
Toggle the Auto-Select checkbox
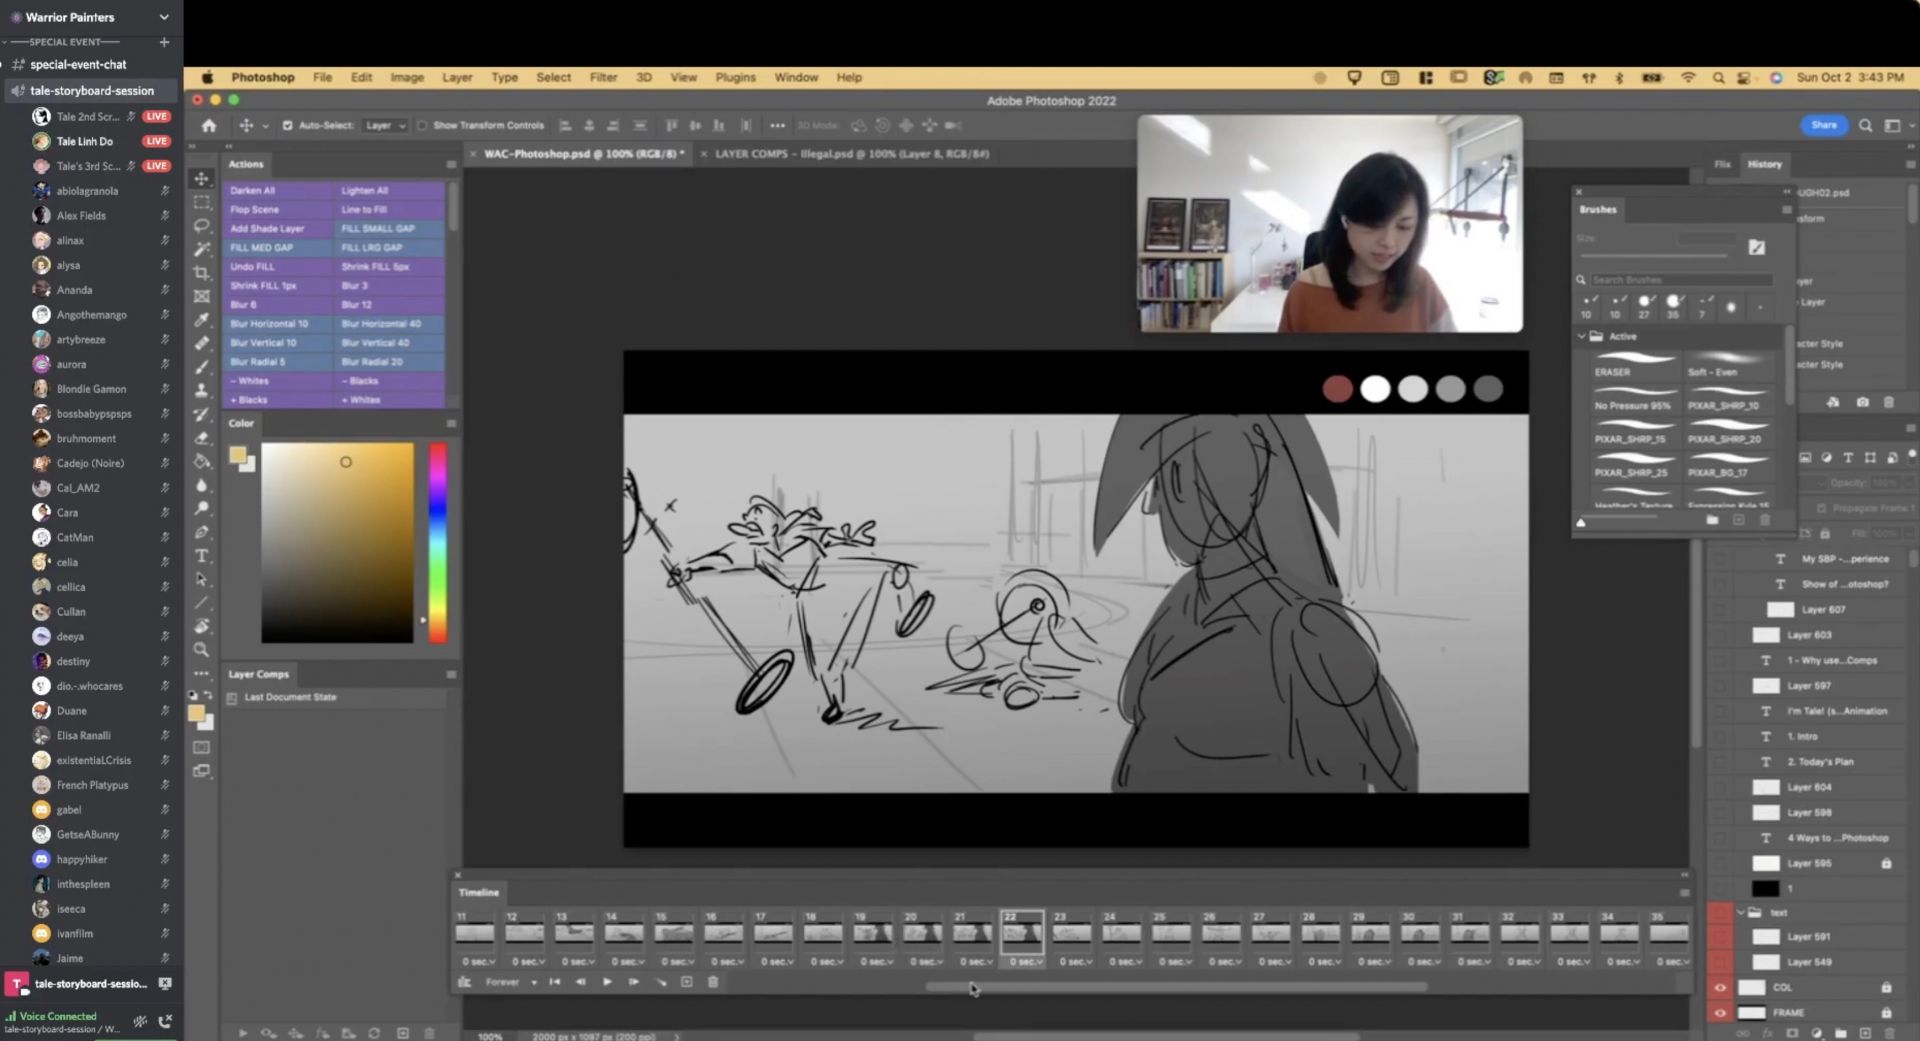pos(288,126)
